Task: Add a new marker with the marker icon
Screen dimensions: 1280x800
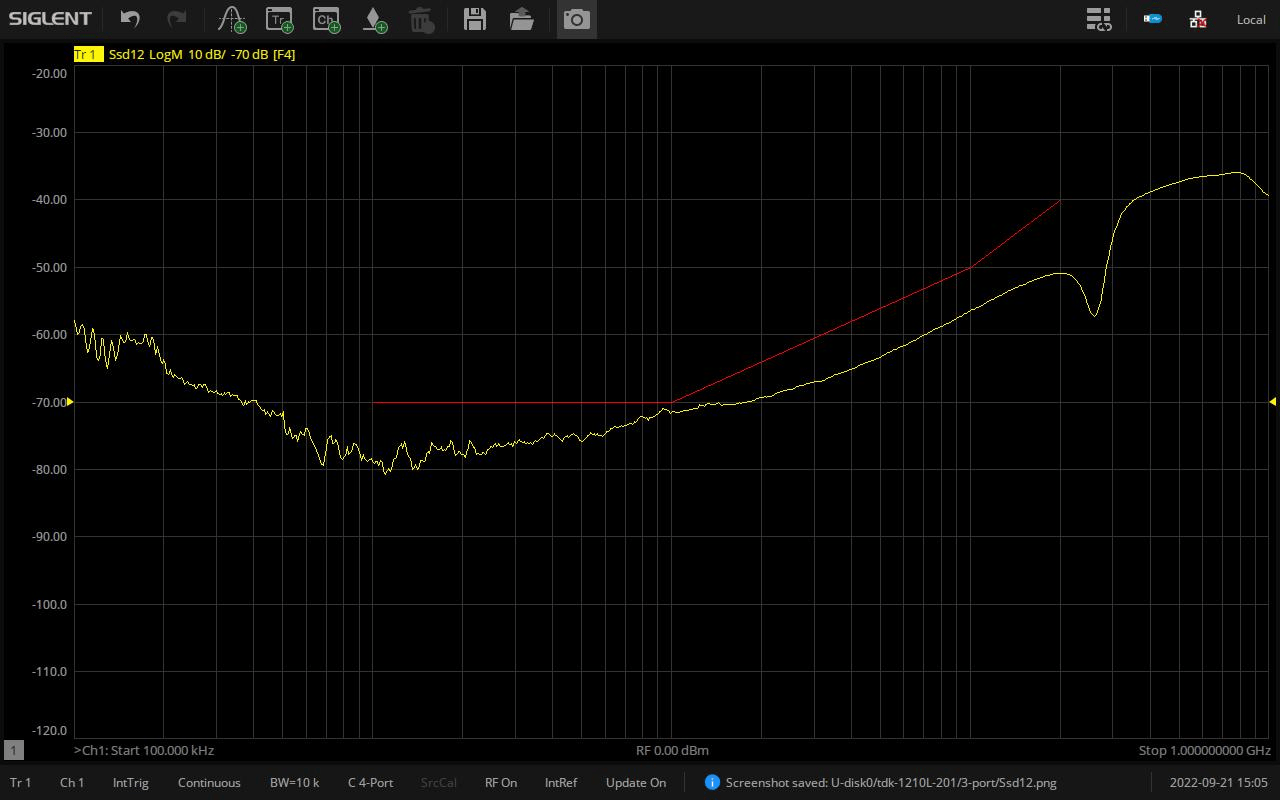Action: (x=232, y=19)
